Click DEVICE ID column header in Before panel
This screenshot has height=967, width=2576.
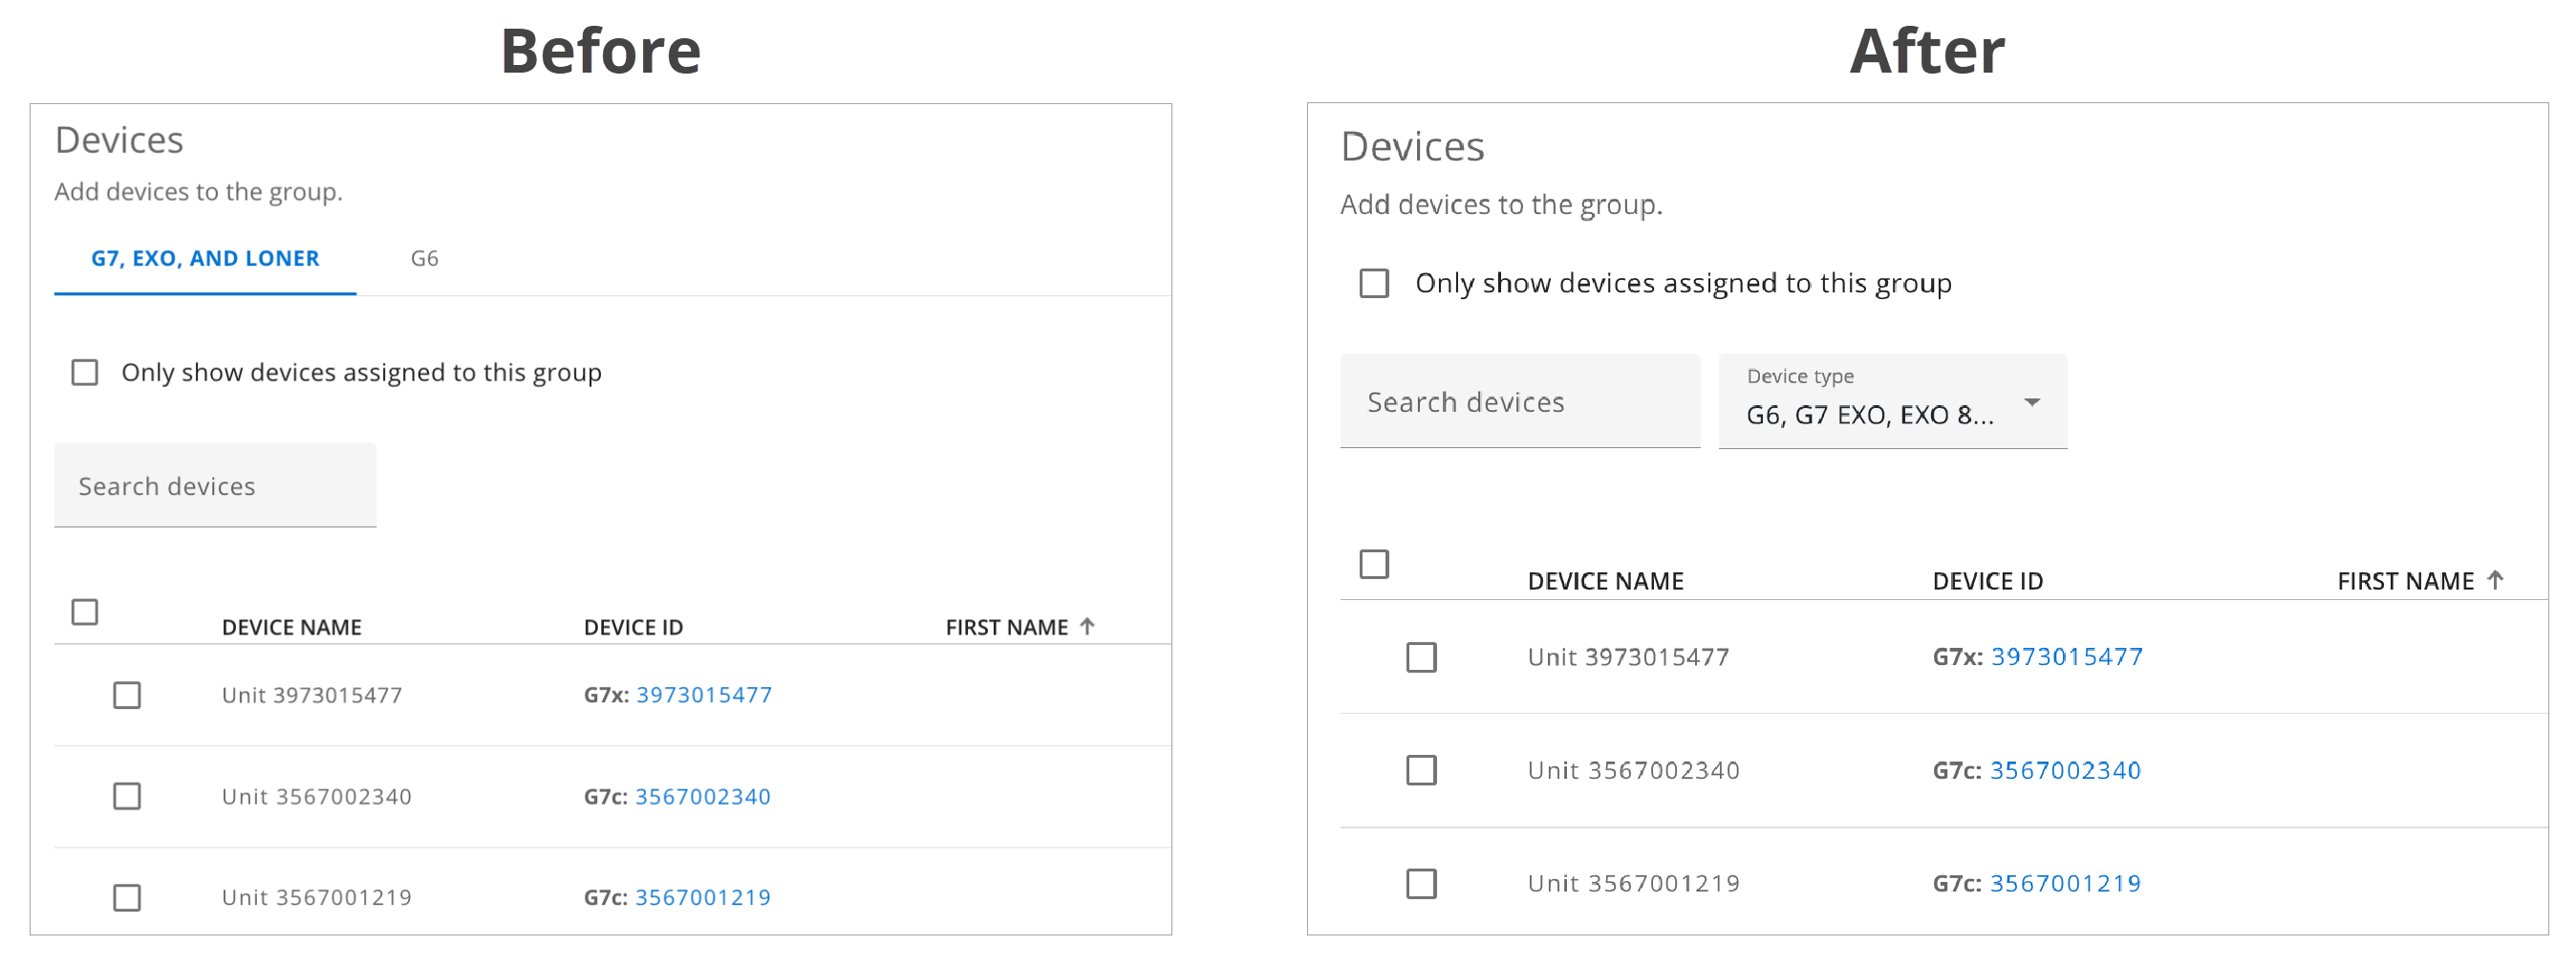(633, 627)
